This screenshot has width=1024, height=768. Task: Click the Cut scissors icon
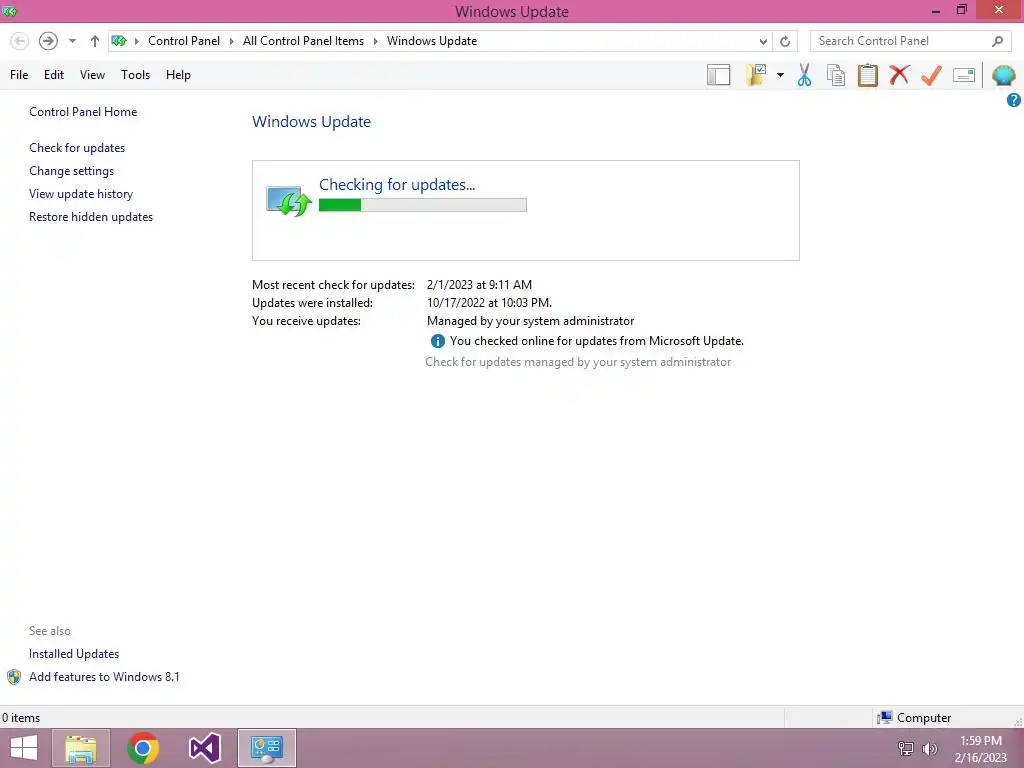(805, 75)
